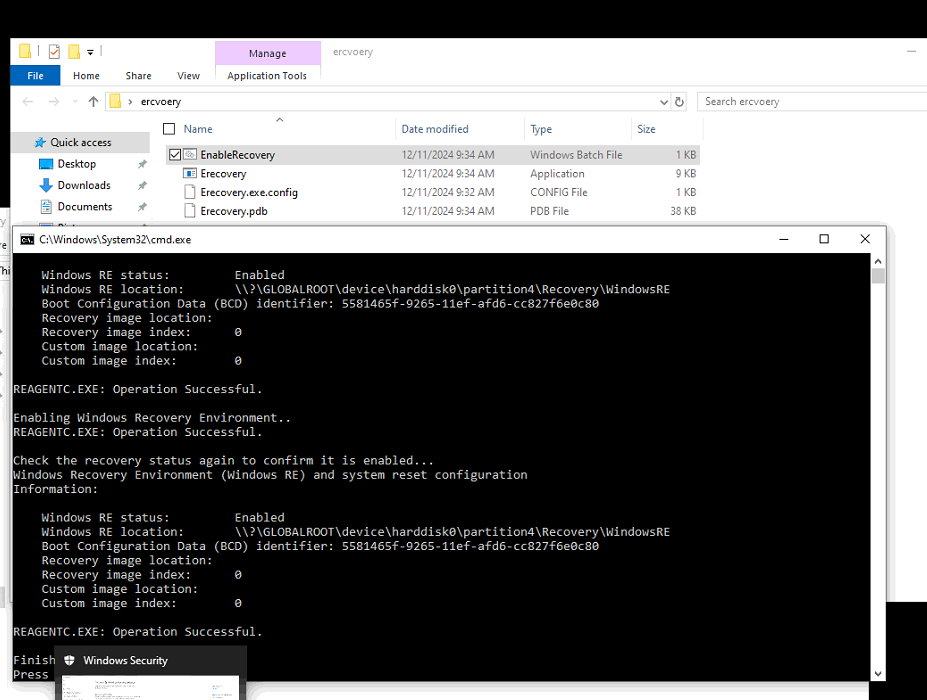927x700 pixels.
Task: Click the Windows Security preview title
Action: [x=125, y=660]
